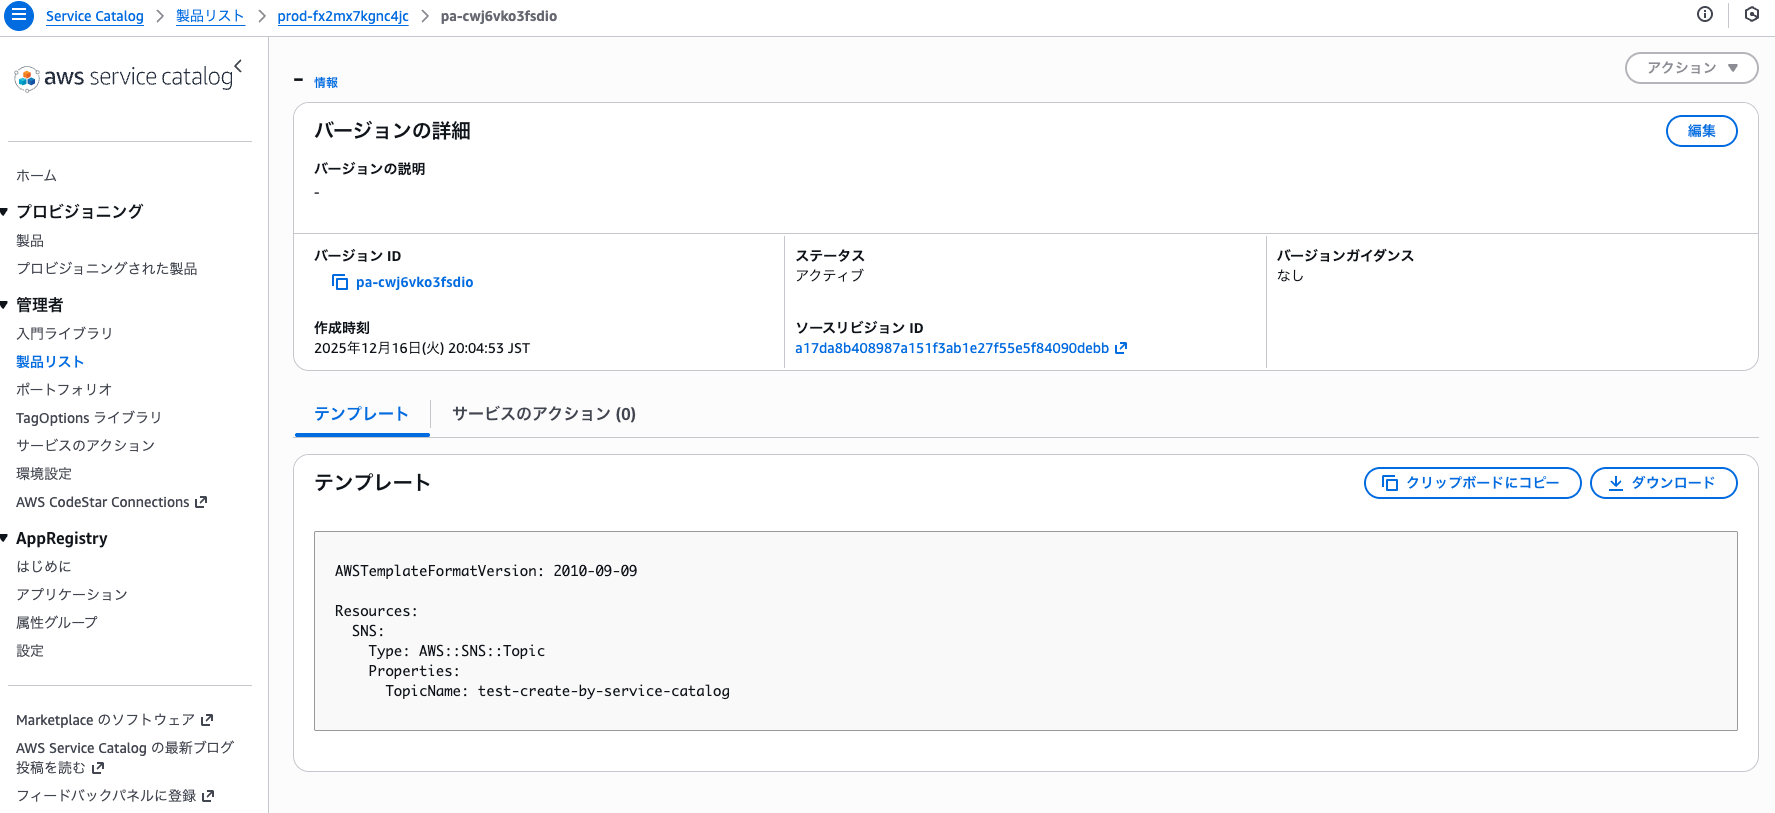Download the template with ダウンロード button

click(x=1663, y=483)
